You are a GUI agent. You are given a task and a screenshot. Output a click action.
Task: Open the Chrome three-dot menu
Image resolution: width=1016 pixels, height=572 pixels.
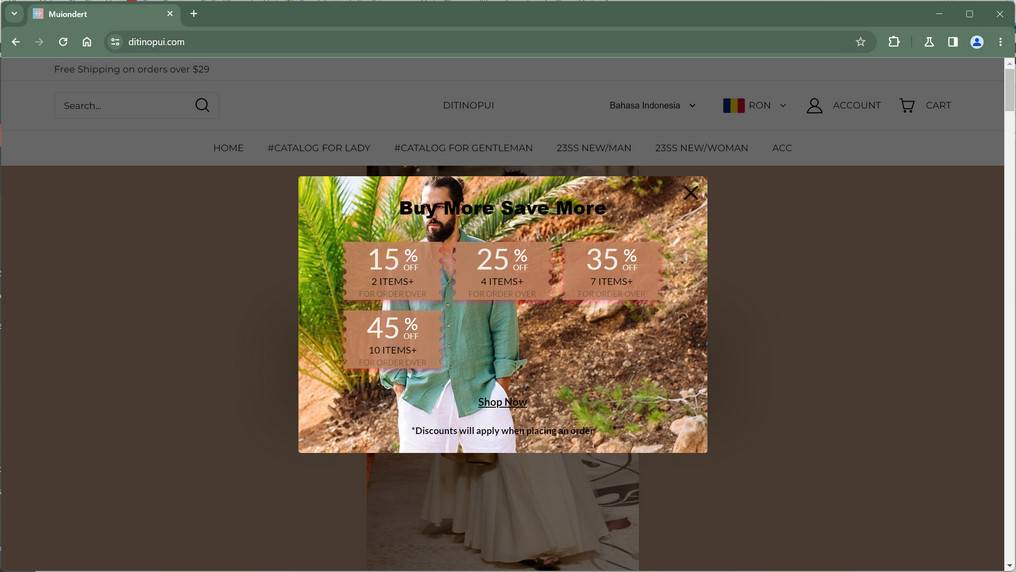pos(1000,41)
